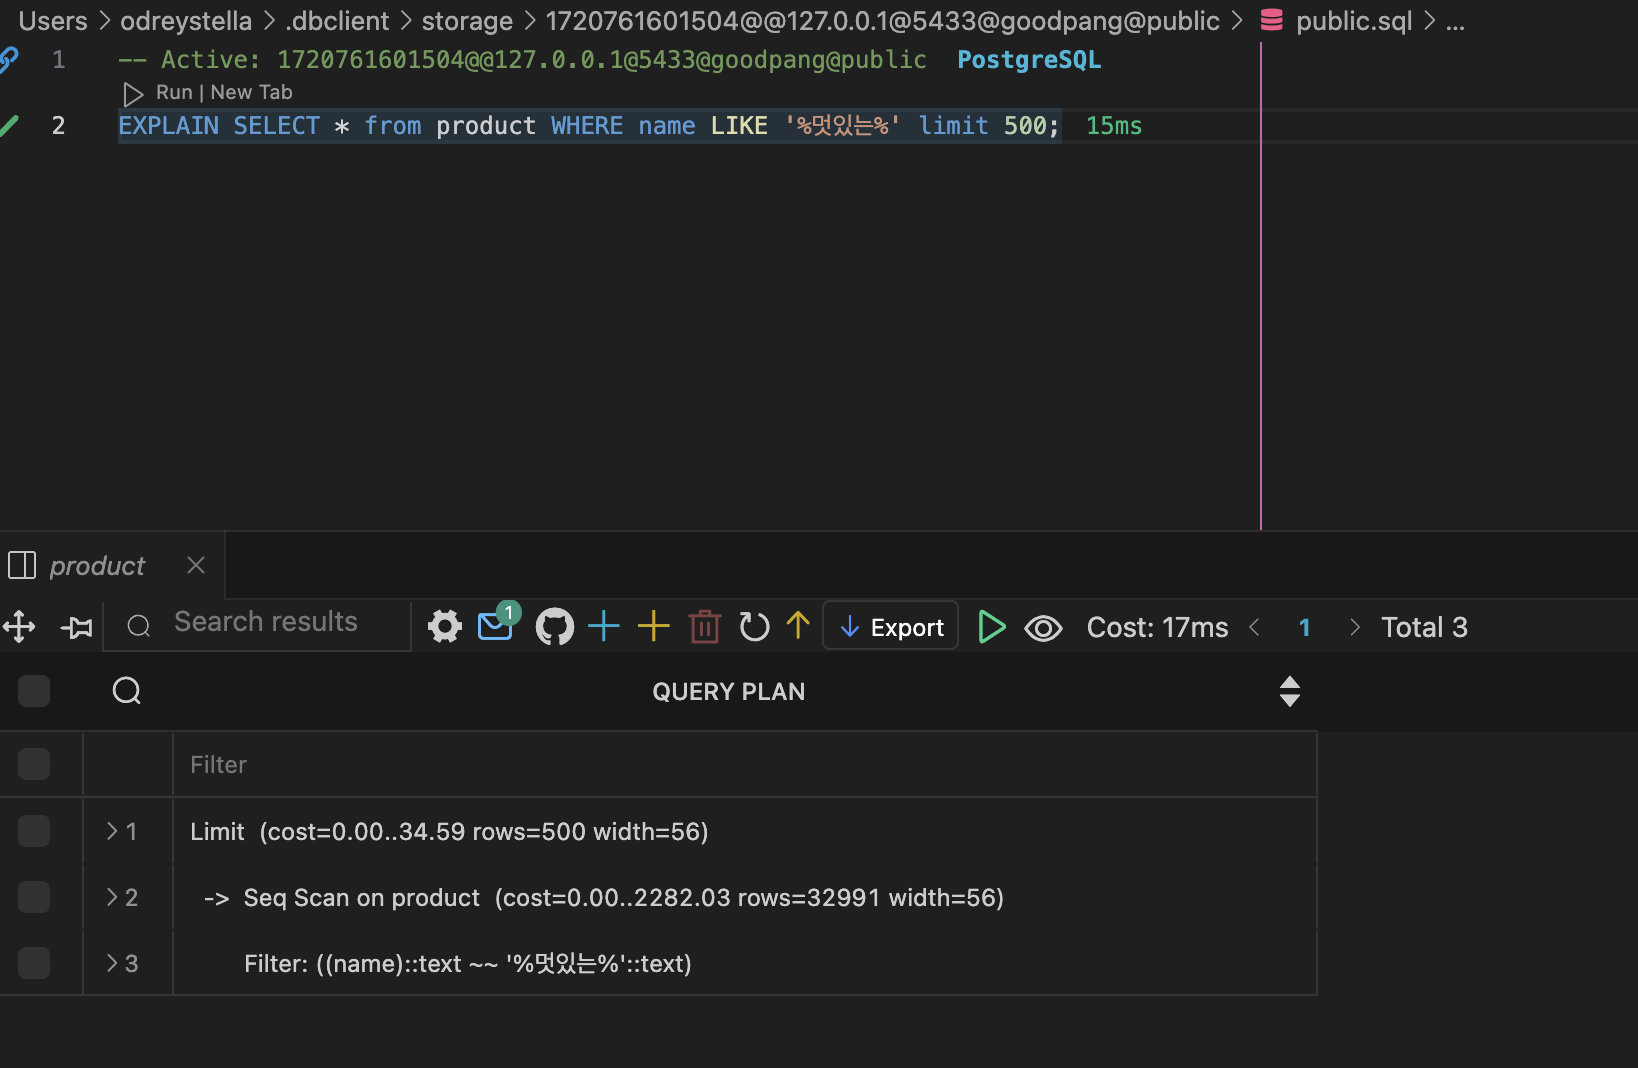Expand row 1 chevron
Viewport: 1638px width, 1068px height.
(x=112, y=831)
